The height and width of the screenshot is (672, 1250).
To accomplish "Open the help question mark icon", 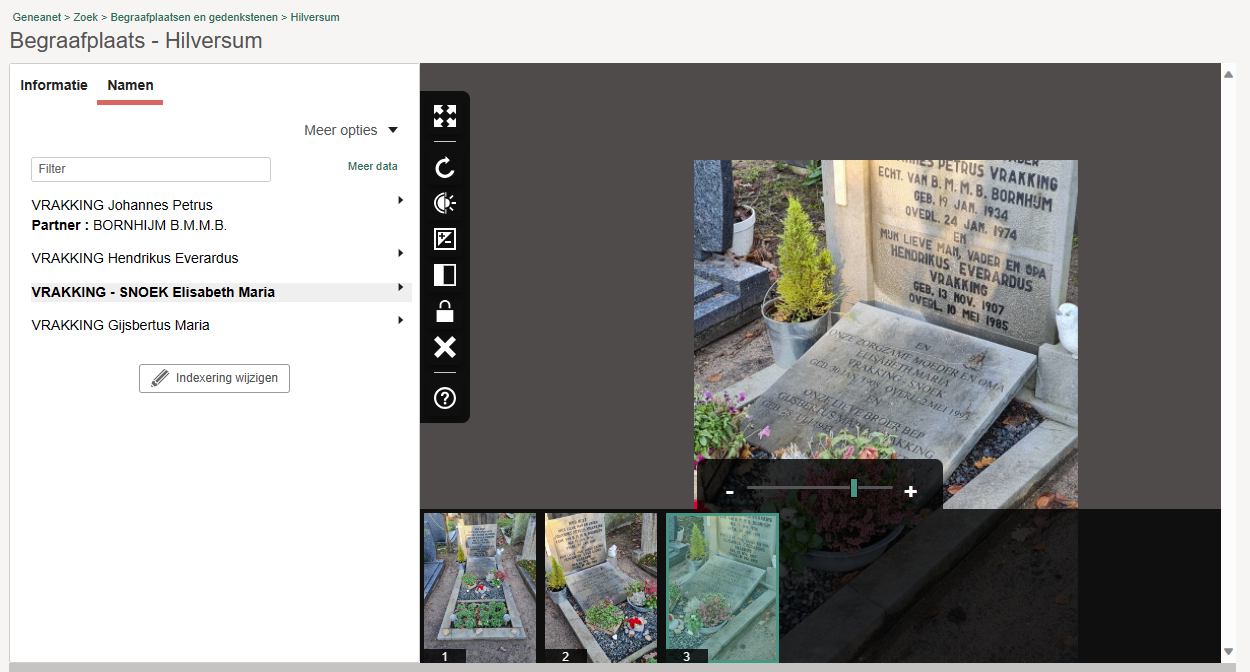I will (x=445, y=398).
